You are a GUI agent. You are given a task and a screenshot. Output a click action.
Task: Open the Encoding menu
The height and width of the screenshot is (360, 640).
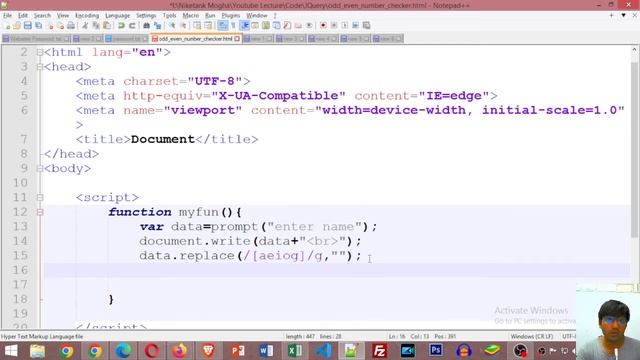click(87, 16)
